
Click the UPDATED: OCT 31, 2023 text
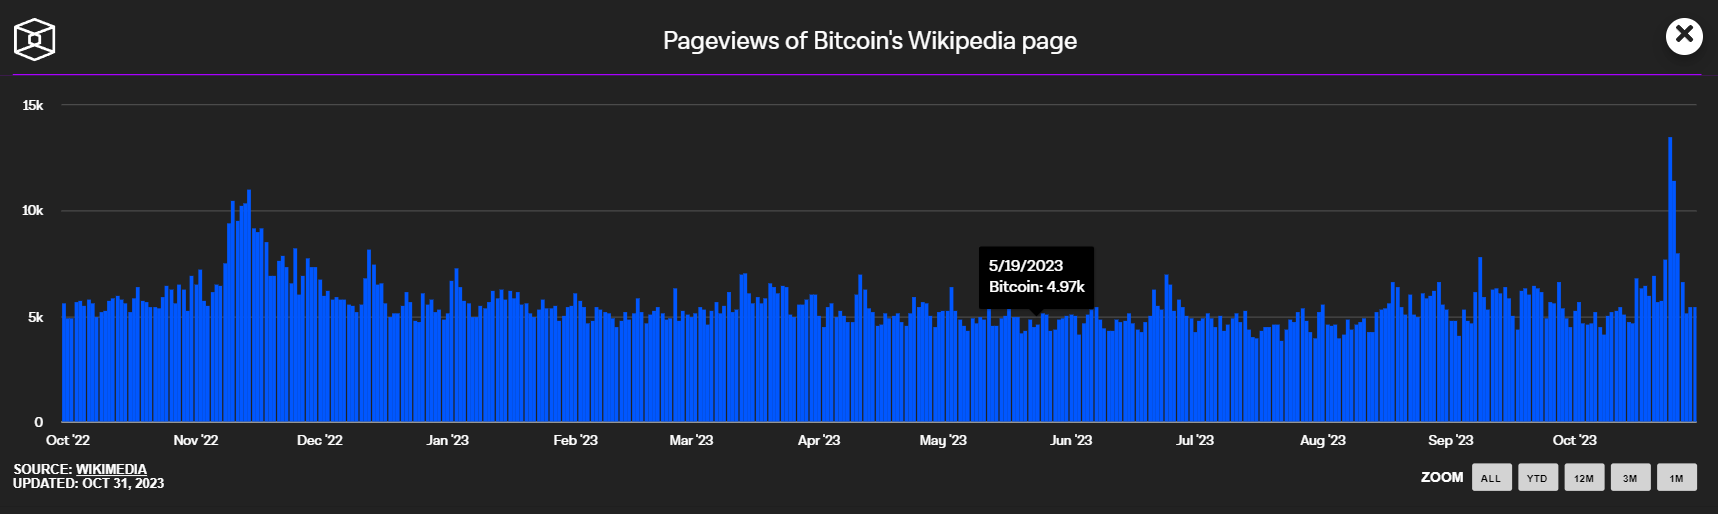pos(88,484)
